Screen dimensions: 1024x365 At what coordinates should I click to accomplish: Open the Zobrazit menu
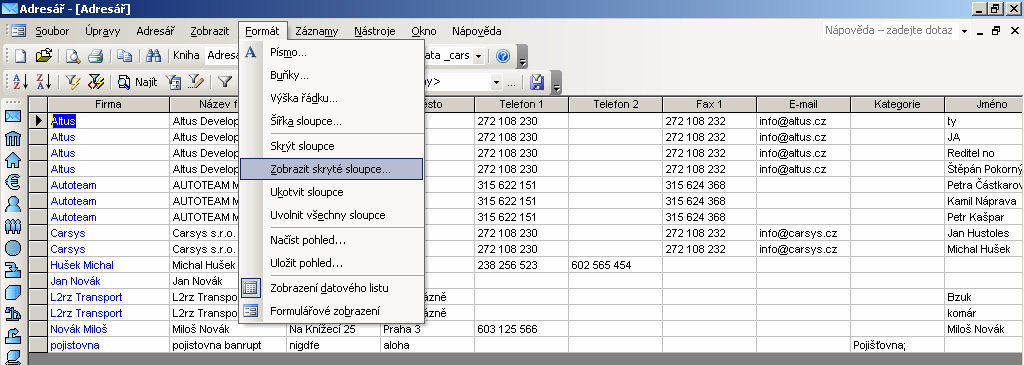tap(210, 31)
